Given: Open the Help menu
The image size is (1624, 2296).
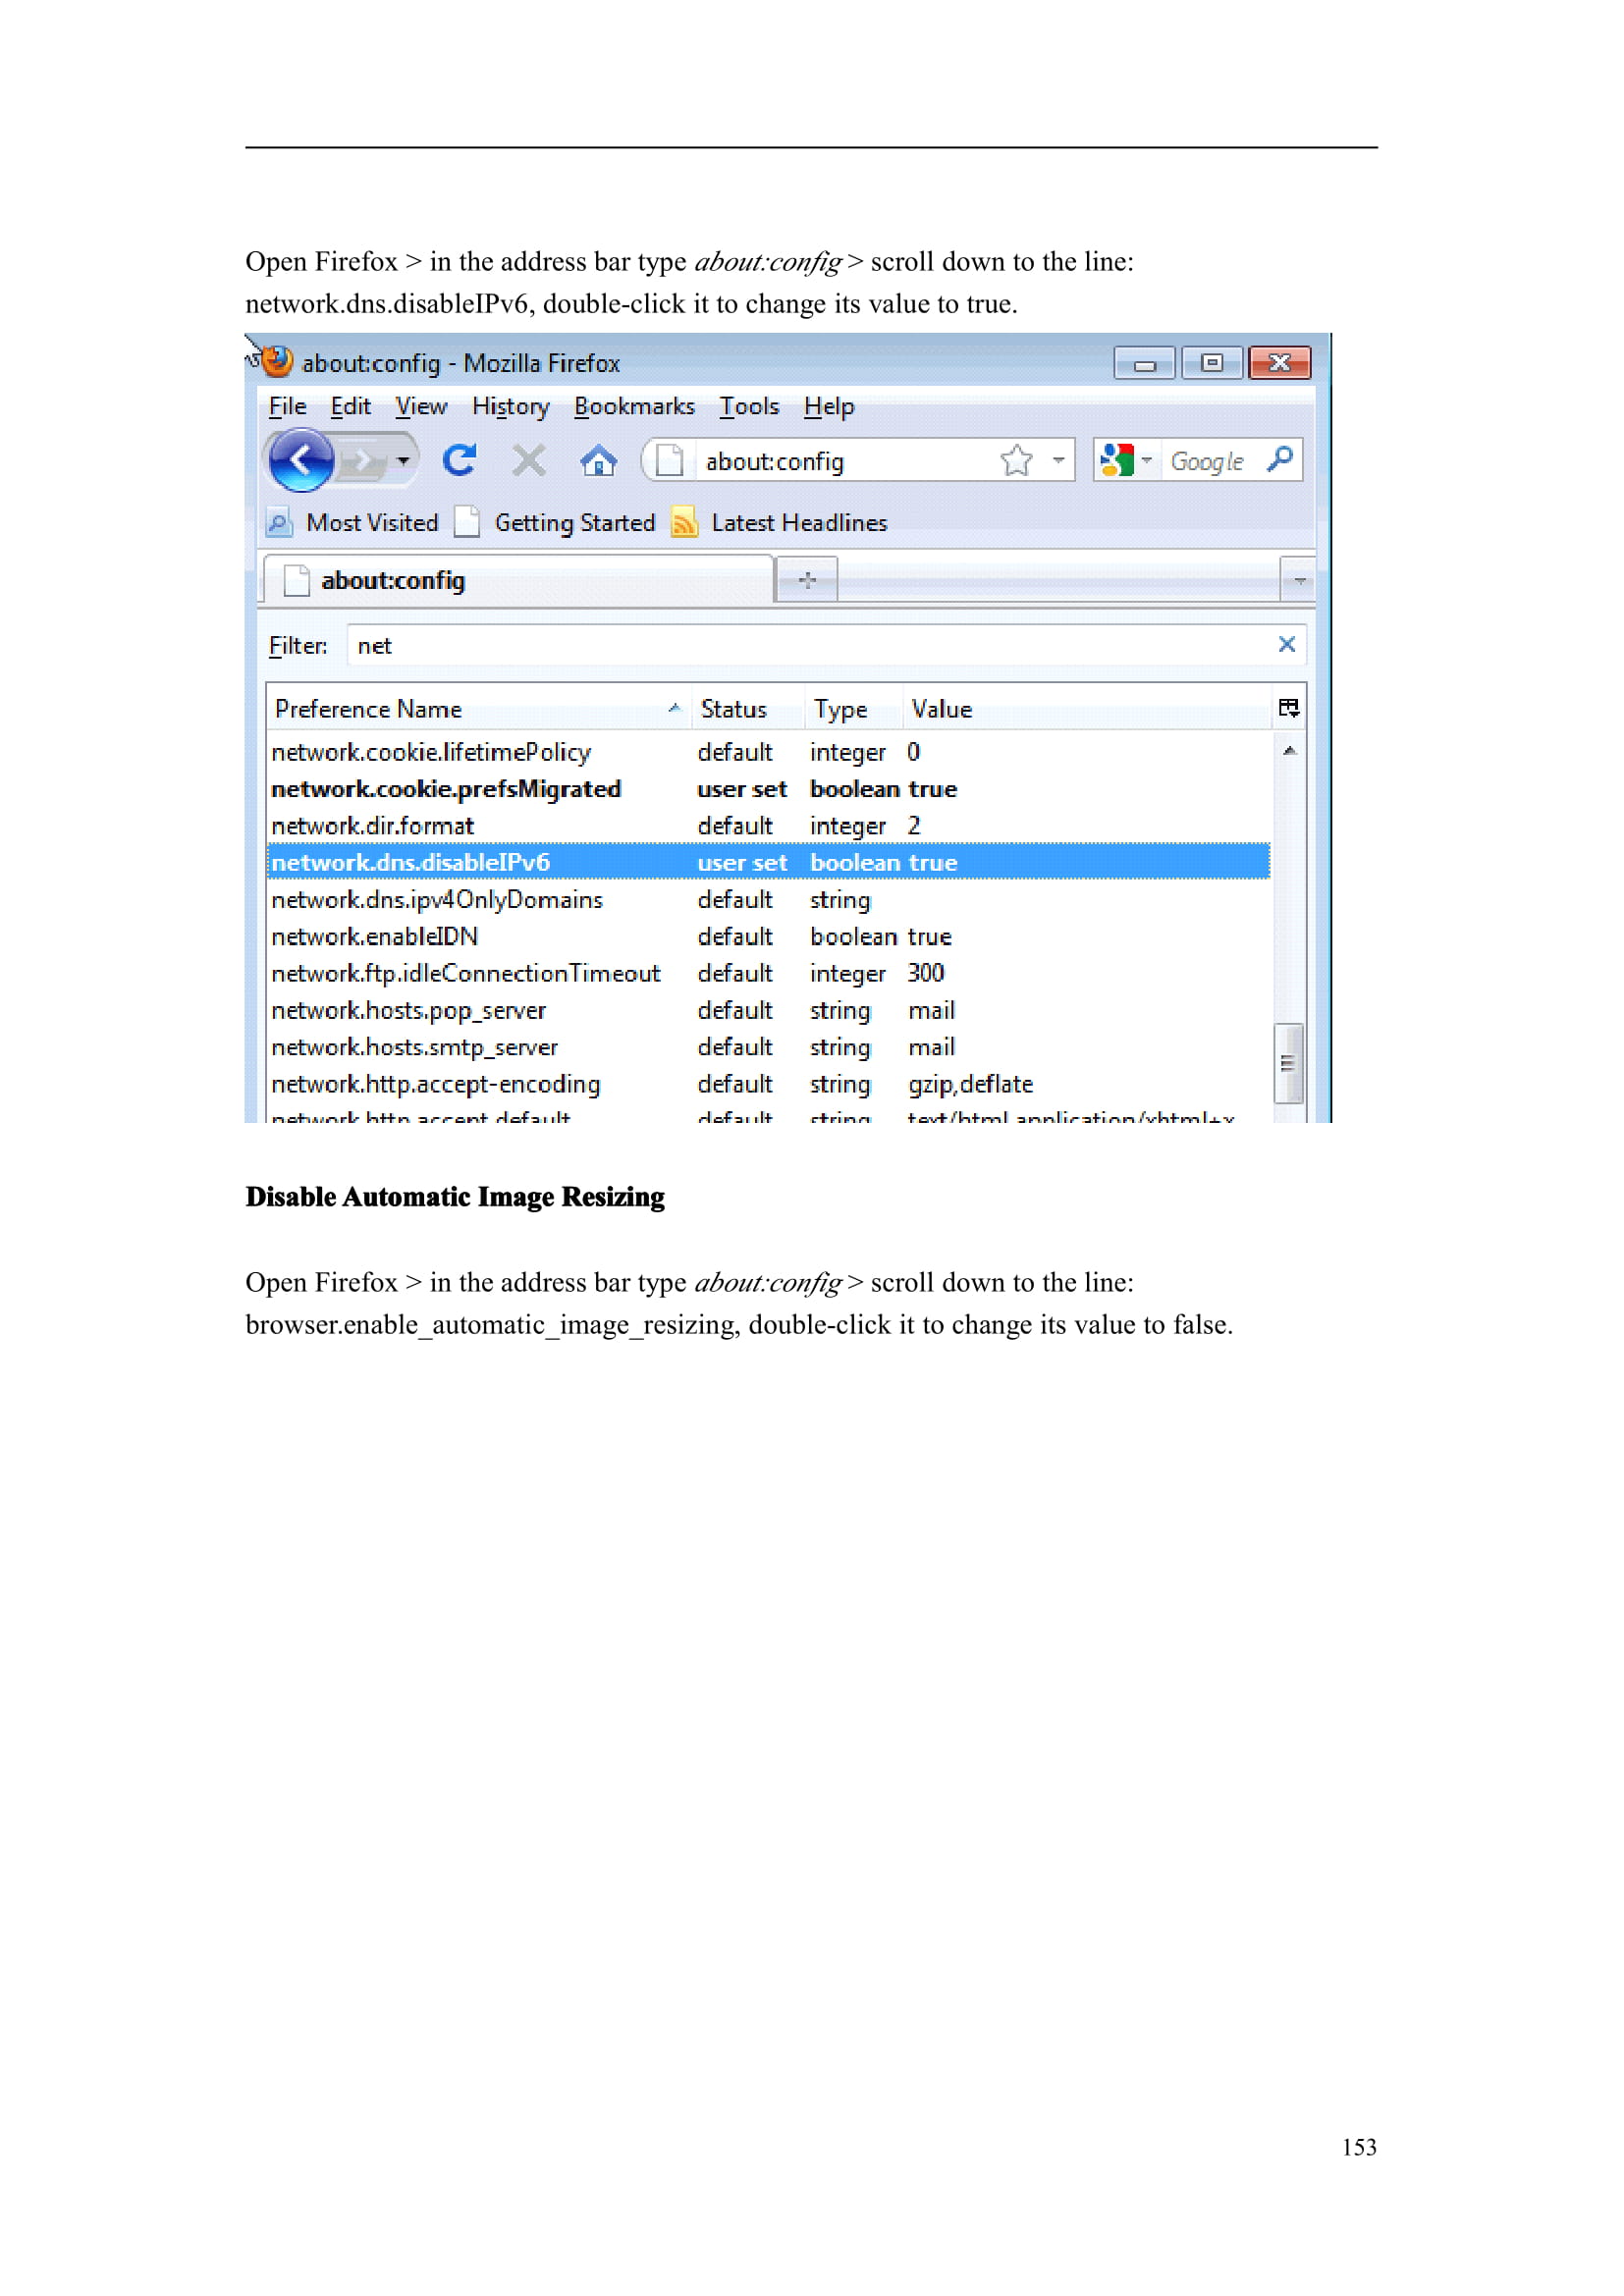Looking at the screenshot, I should tap(829, 406).
